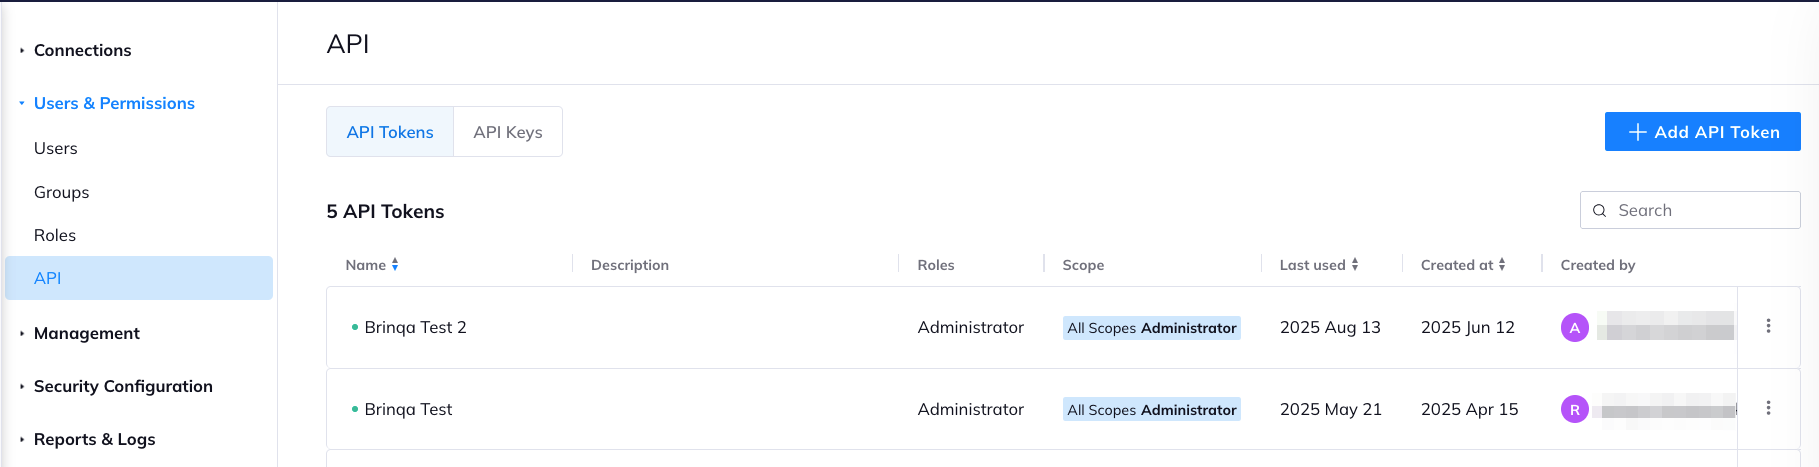Click the 2025 Aug 13 last used date
Image resolution: width=1819 pixels, height=467 pixels.
pos(1330,327)
